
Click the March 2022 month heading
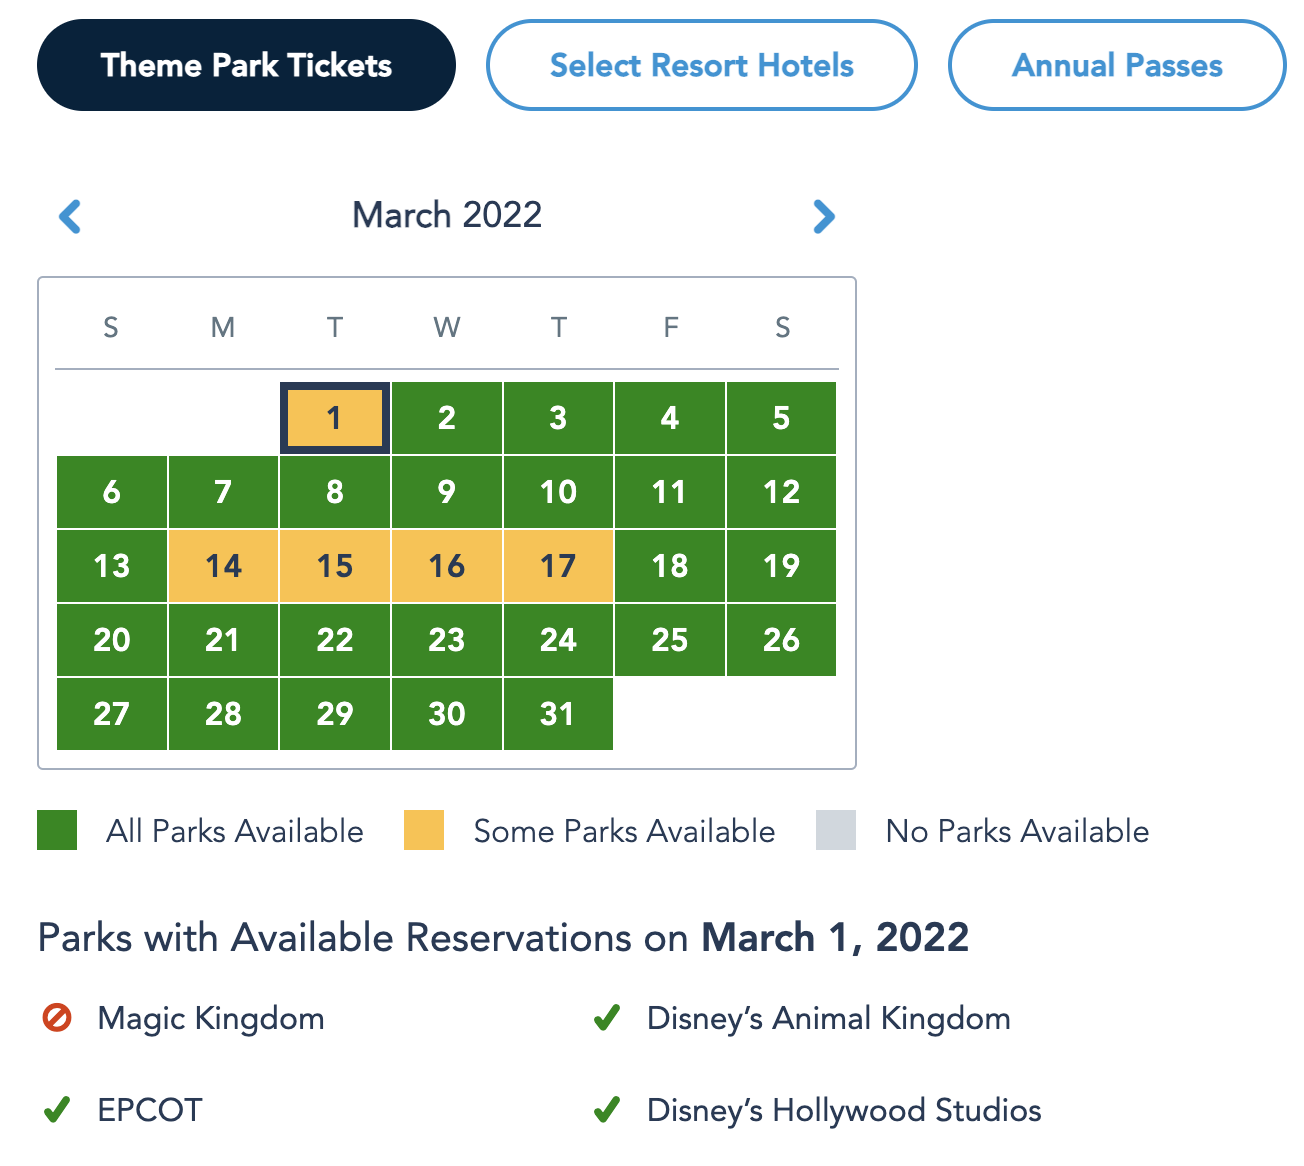pos(447,215)
